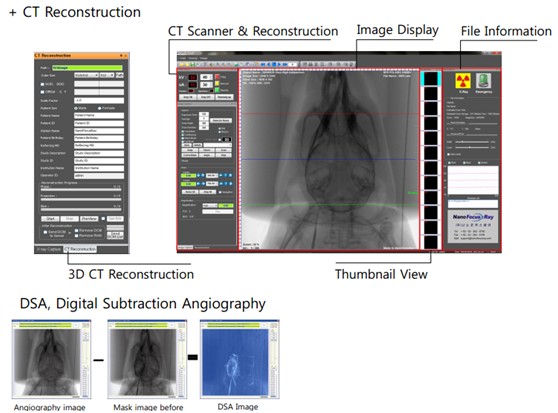The image size is (558, 413).
Task: Click the yellow open-folder toolbar icon
Action: [x=181, y=65]
